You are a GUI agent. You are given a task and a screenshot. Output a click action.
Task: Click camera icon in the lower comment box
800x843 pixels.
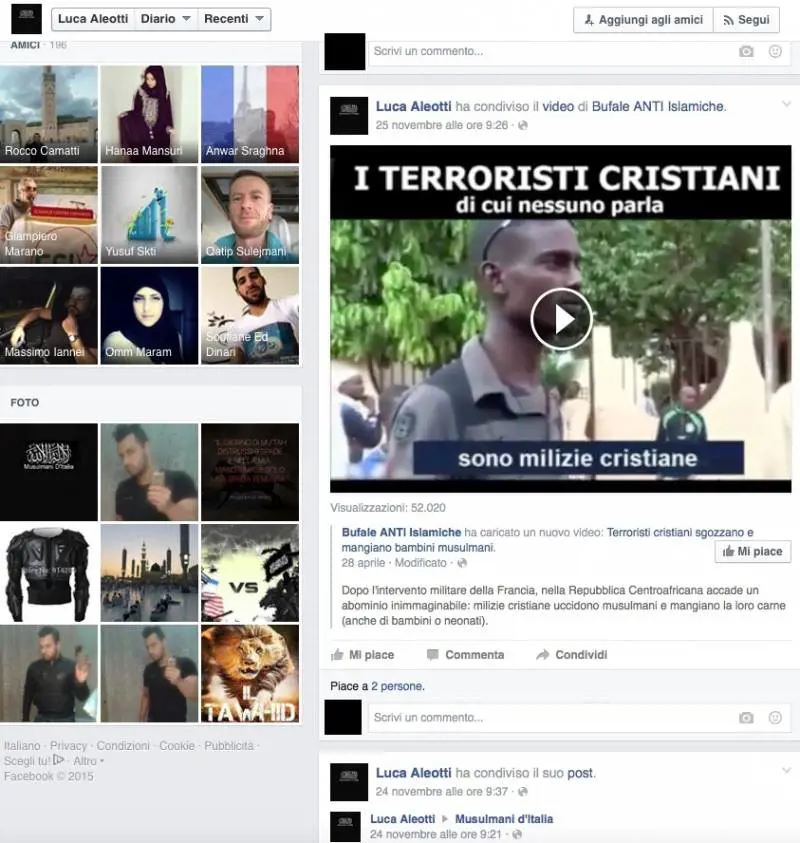pyautogui.click(x=746, y=718)
